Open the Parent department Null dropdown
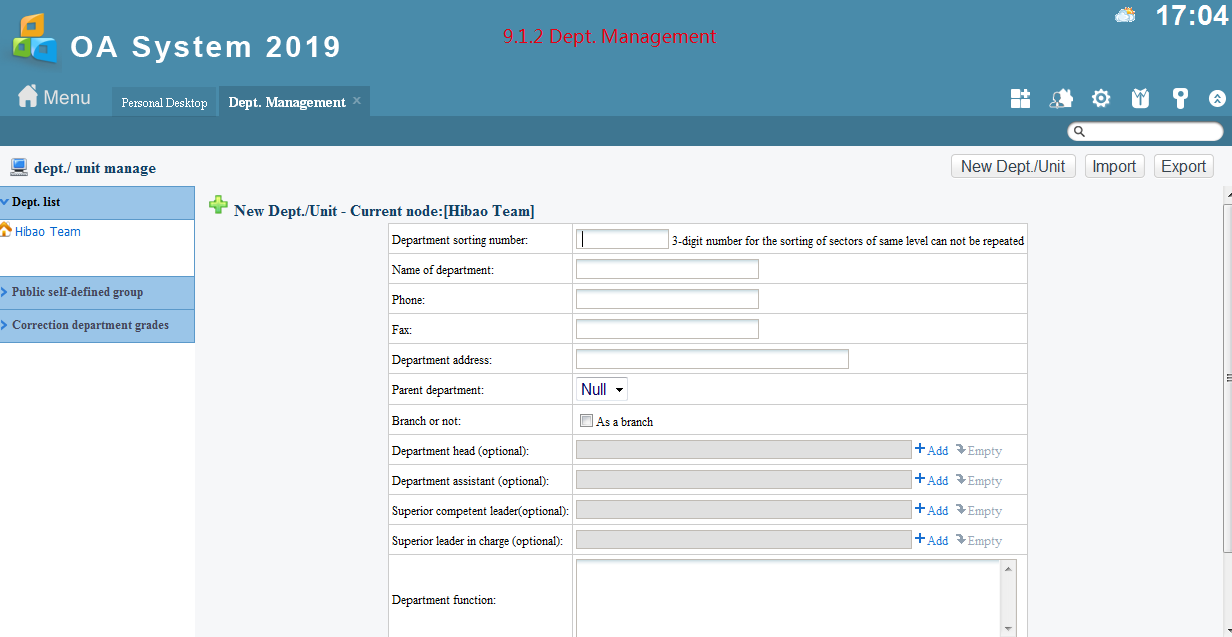The image size is (1232, 637). (x=602, y=389)
